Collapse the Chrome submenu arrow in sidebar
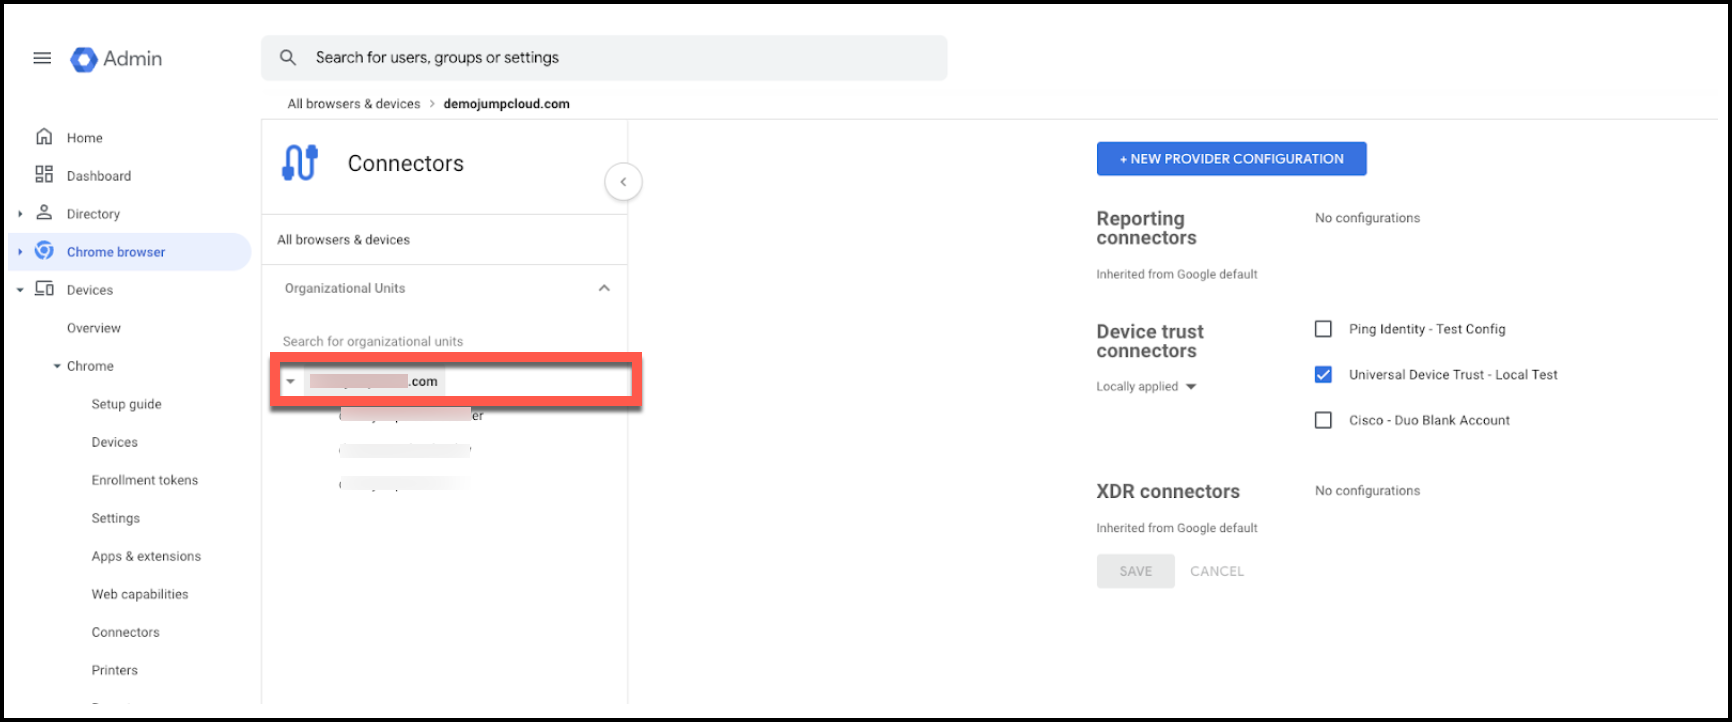Image resolution: width=1732 pixels, height=722 pixels. pyautogui.click(x=57, y=366)
